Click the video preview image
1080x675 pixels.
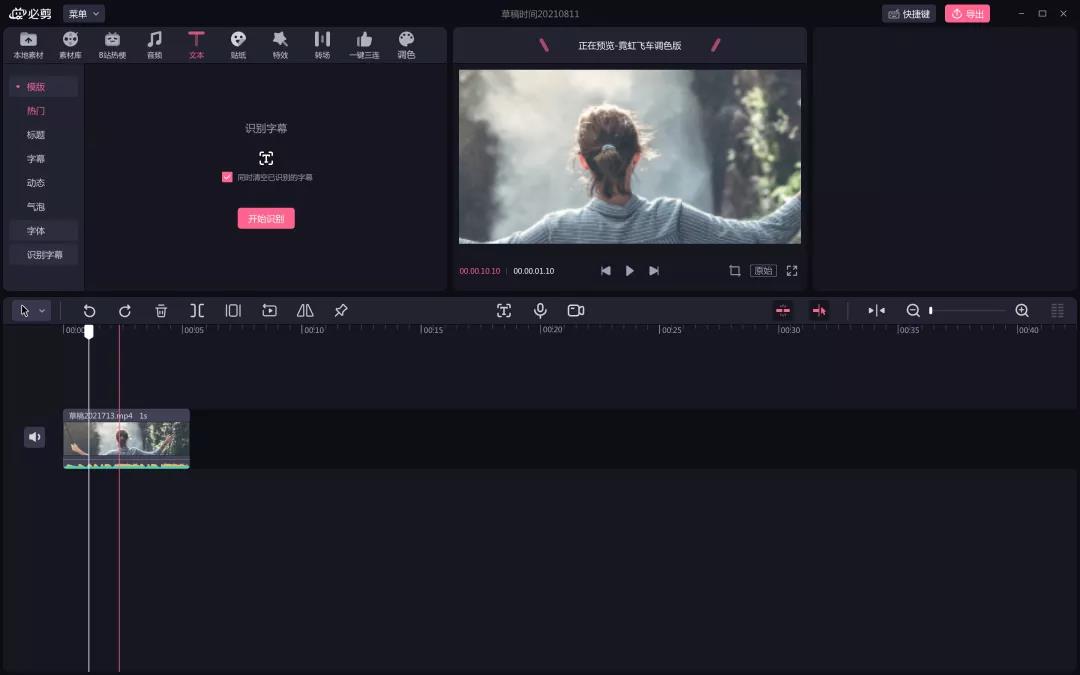point(630,156)
